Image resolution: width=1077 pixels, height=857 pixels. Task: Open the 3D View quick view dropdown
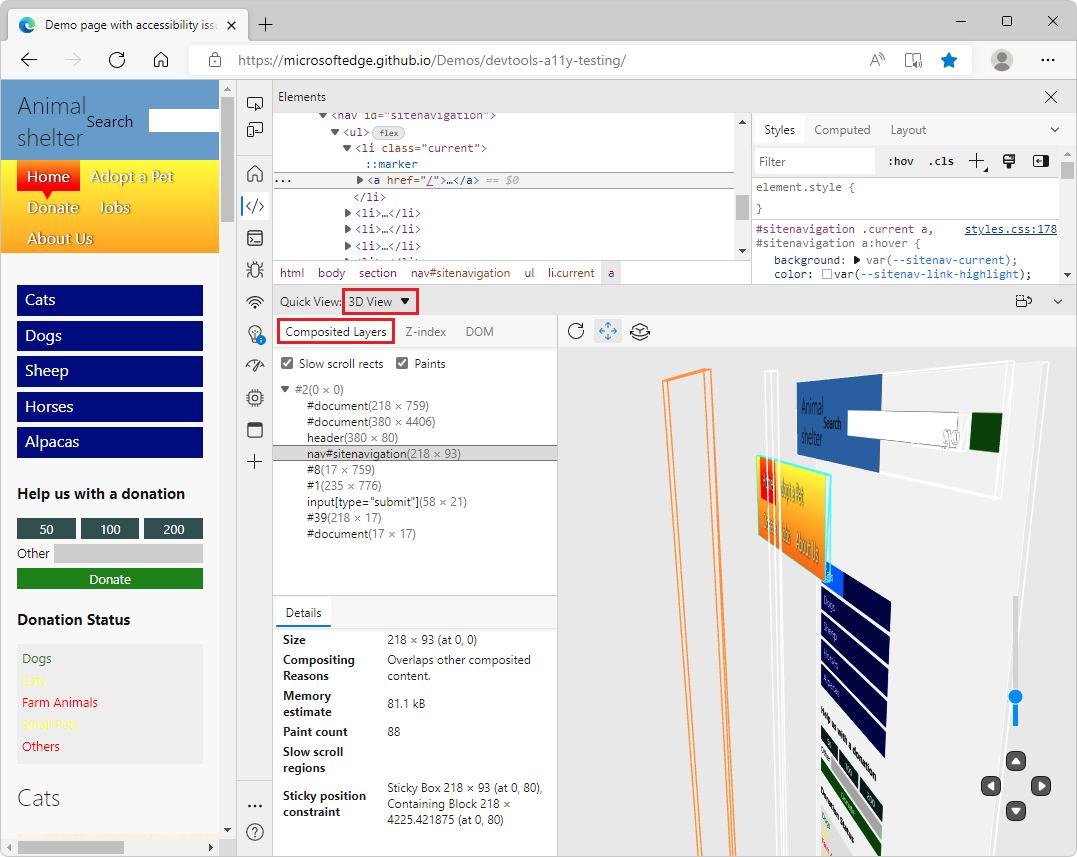pos(379,301)
